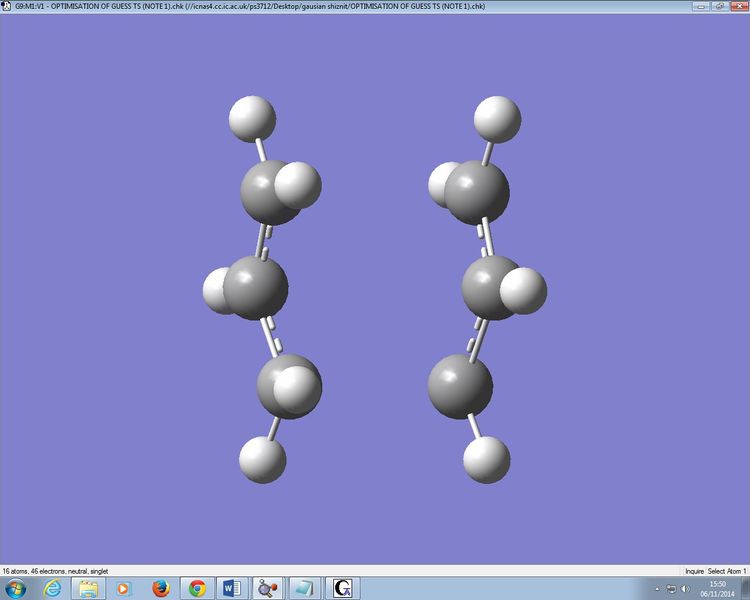Image resolution: width=750 pixels, height=600 pixels.
Task: Open the notepad-style taskbar icon
Action: 304,589
